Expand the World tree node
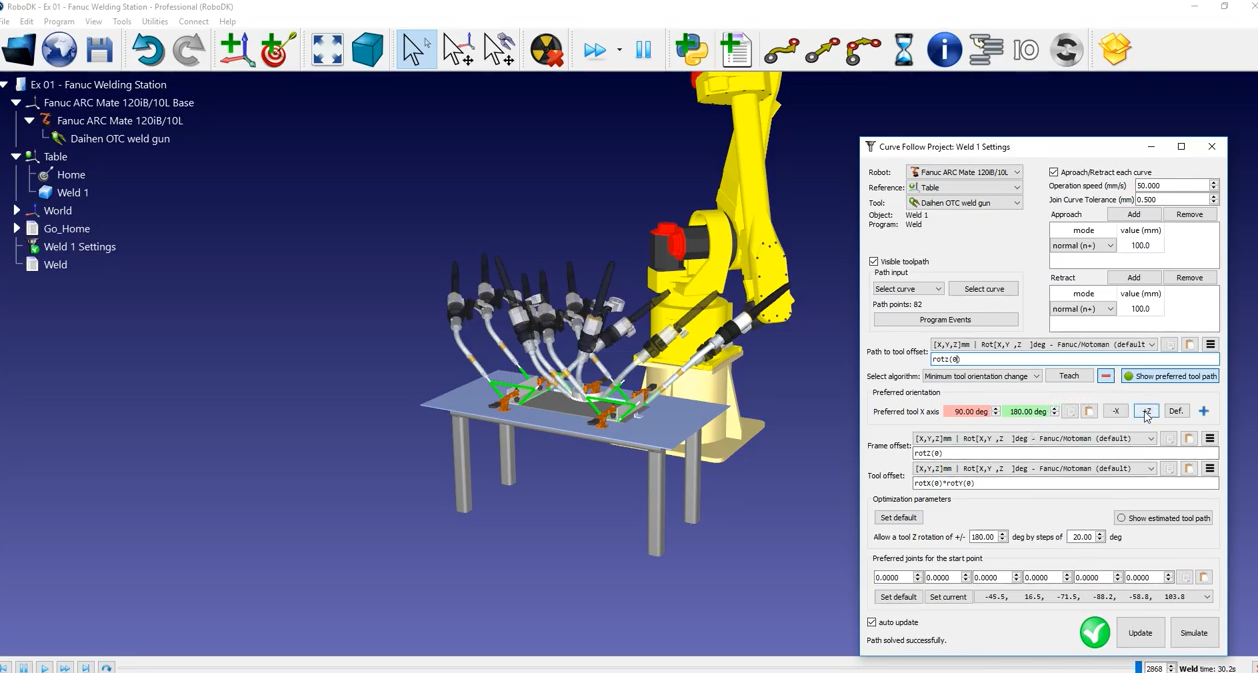This screenshot has width=1258, height=673. coord(16,211)
